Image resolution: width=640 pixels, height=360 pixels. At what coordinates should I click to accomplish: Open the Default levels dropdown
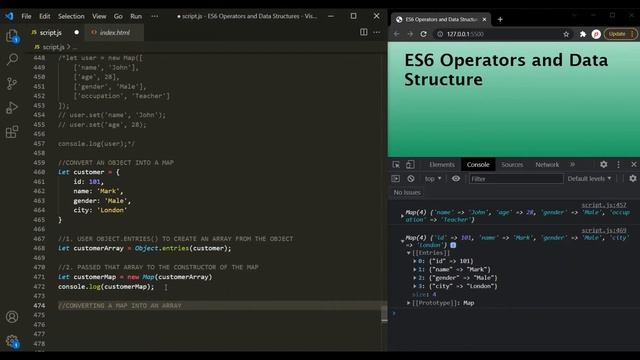point(589,179)
